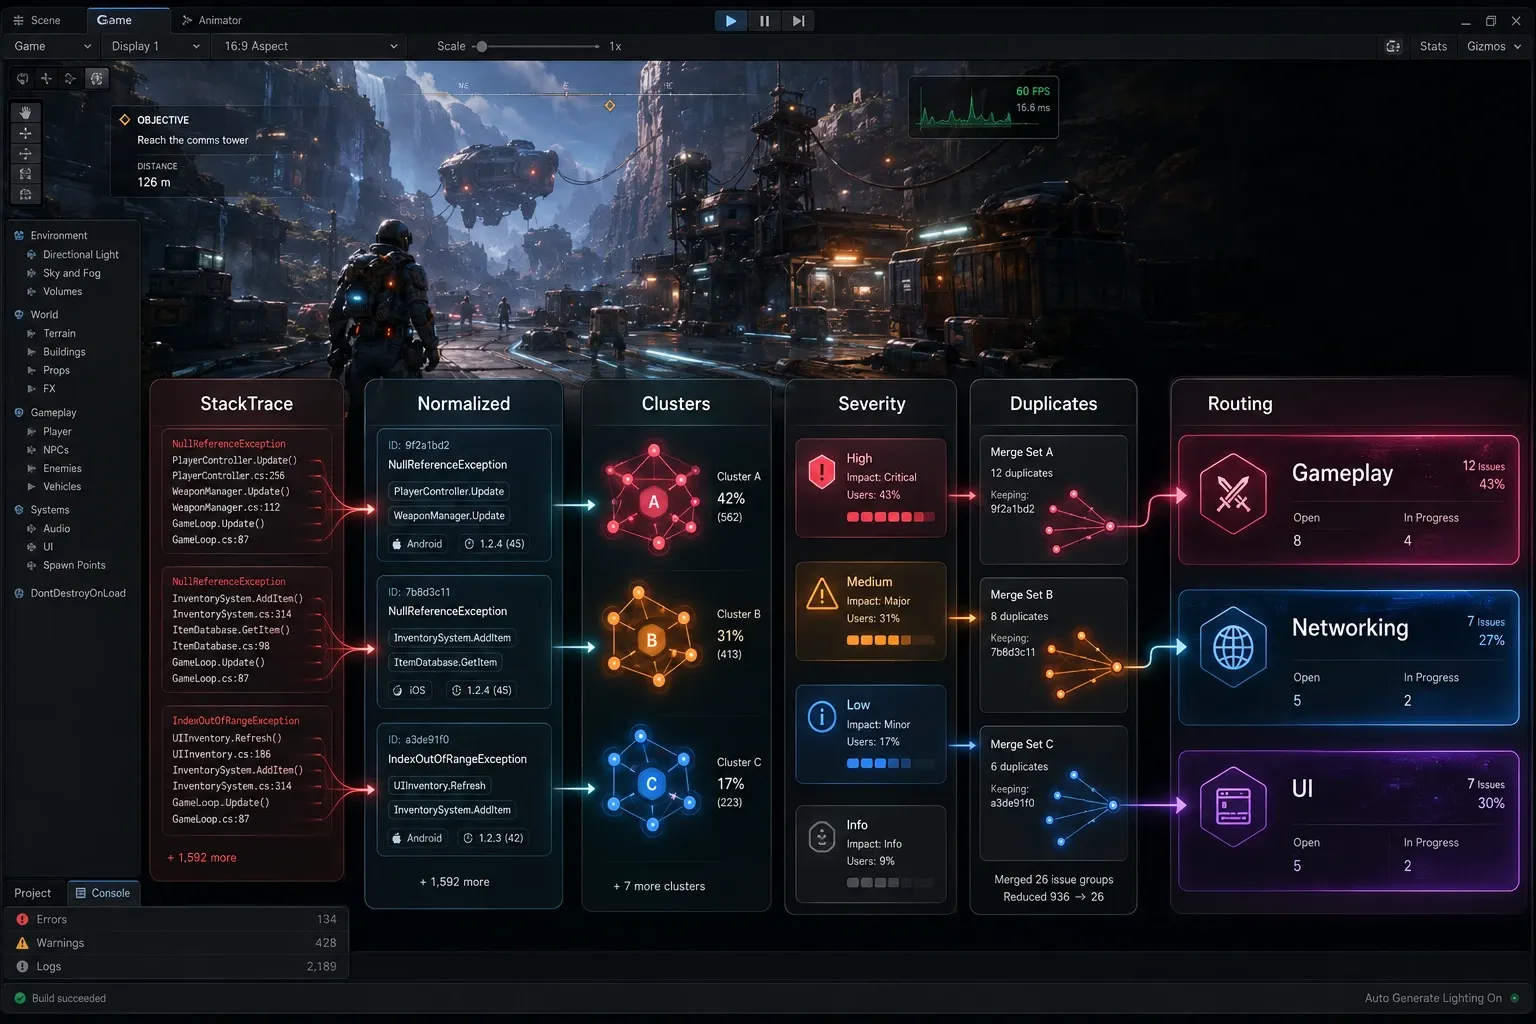Click the Medium severity warning triangle icon
Viewport: 1536px width, 1024px height.
tap(822, 594)
